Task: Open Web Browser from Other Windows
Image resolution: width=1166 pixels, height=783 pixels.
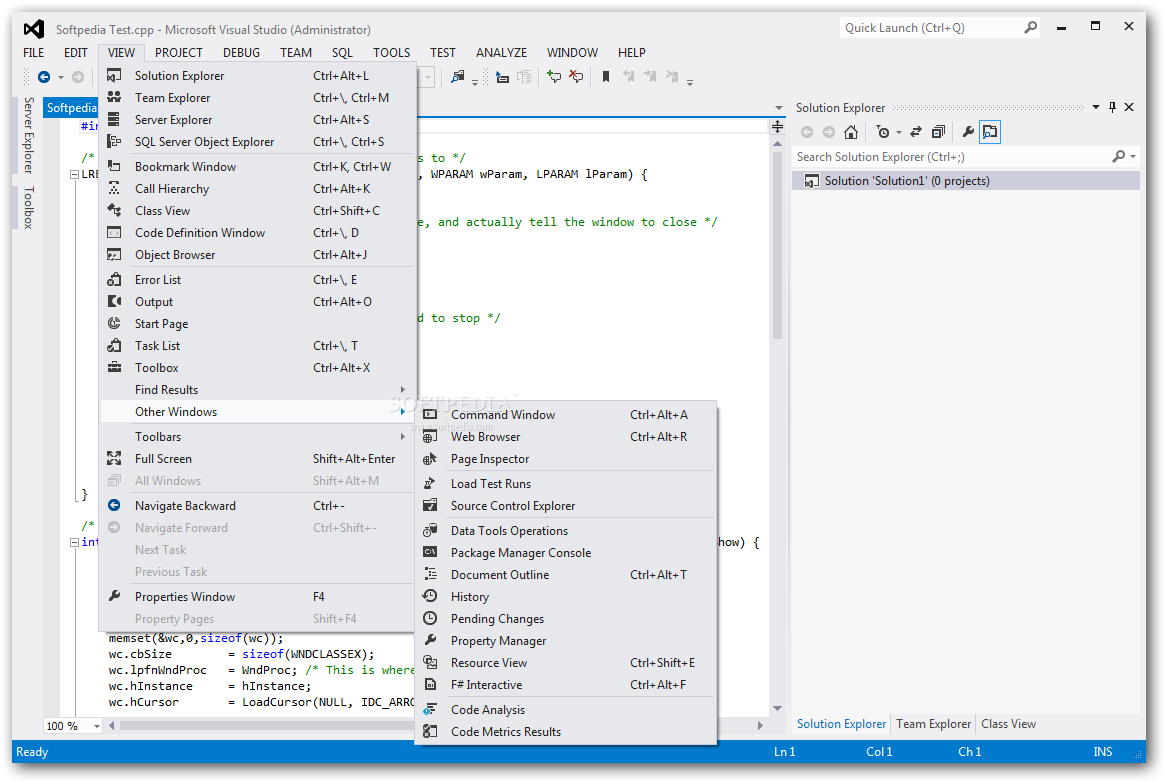Action: click(x=565, y=437)
